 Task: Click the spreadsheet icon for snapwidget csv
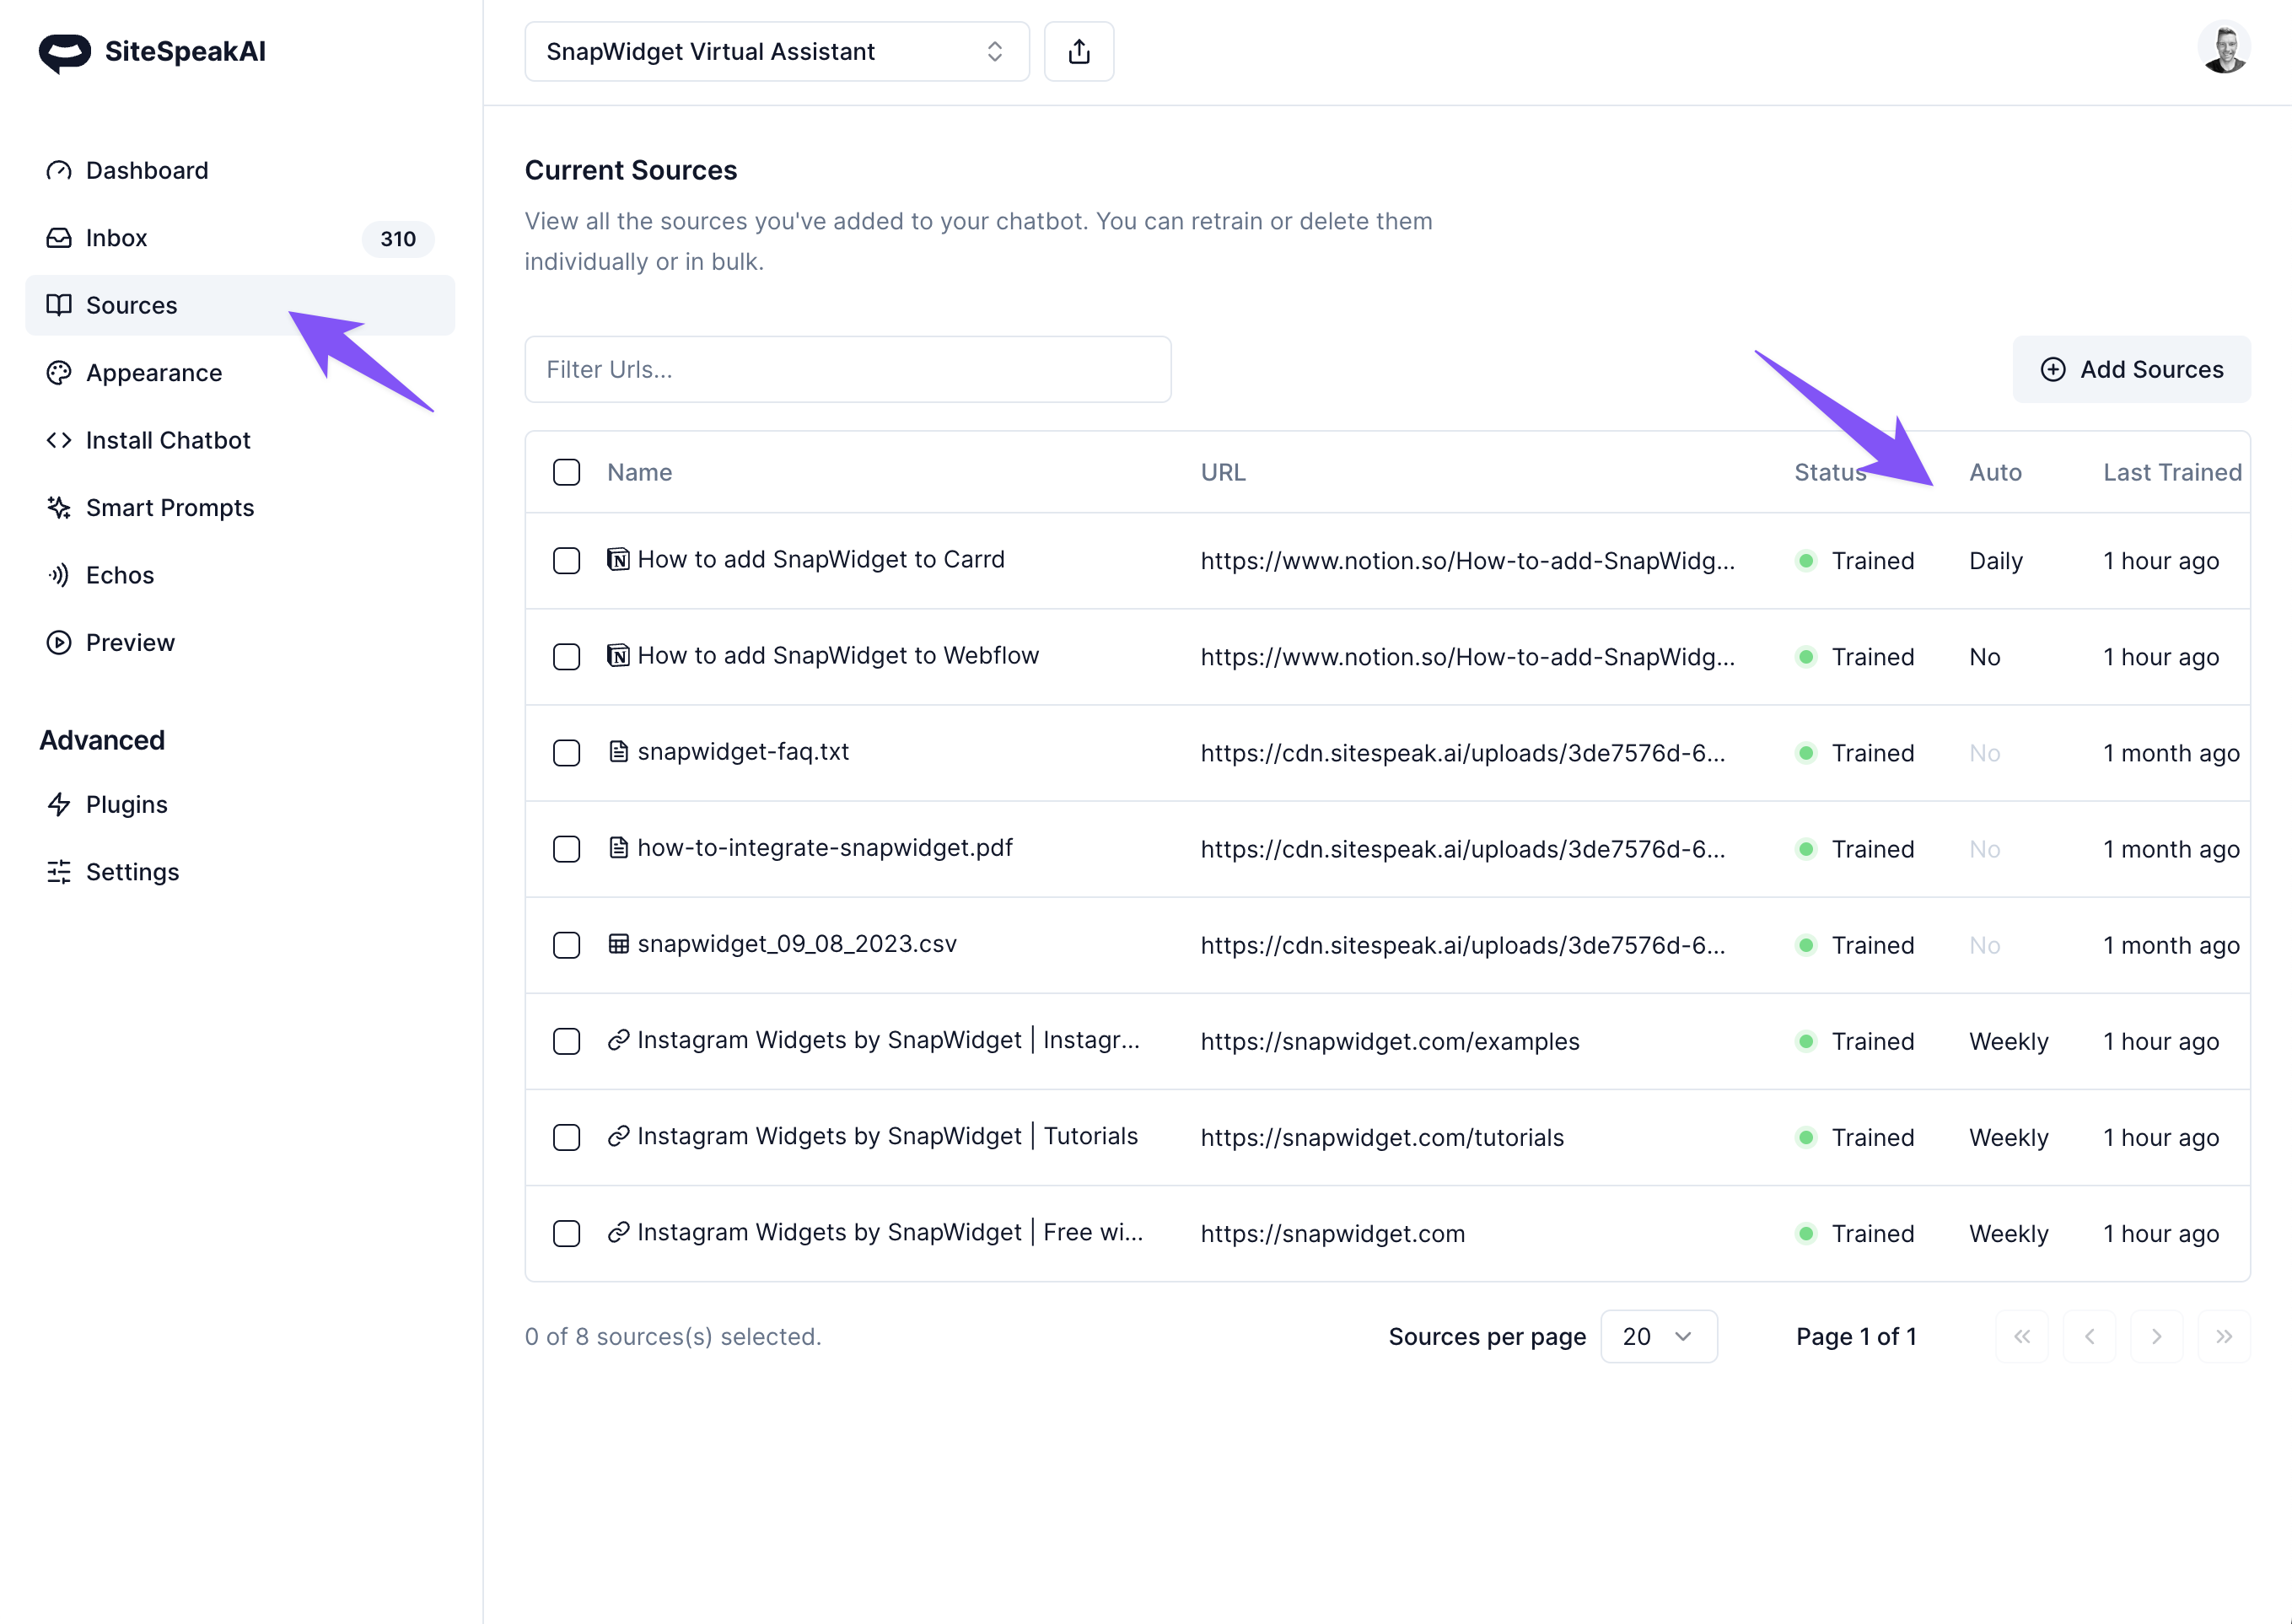618,943
